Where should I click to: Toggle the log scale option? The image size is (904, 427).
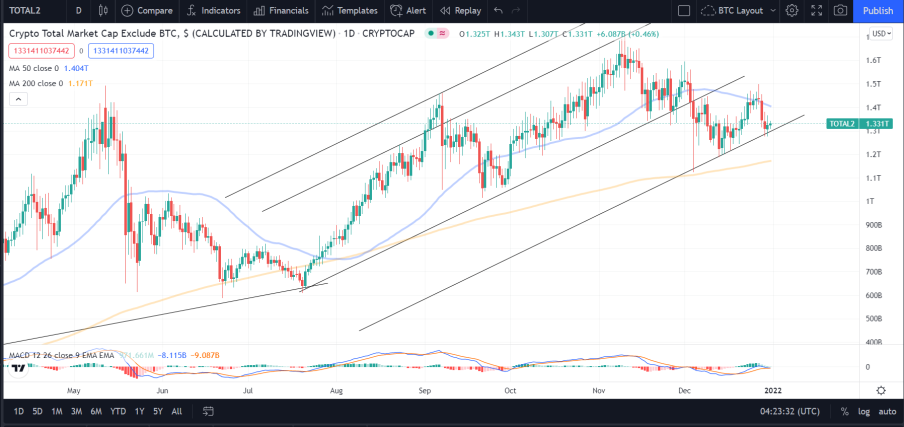coord(864,411)
